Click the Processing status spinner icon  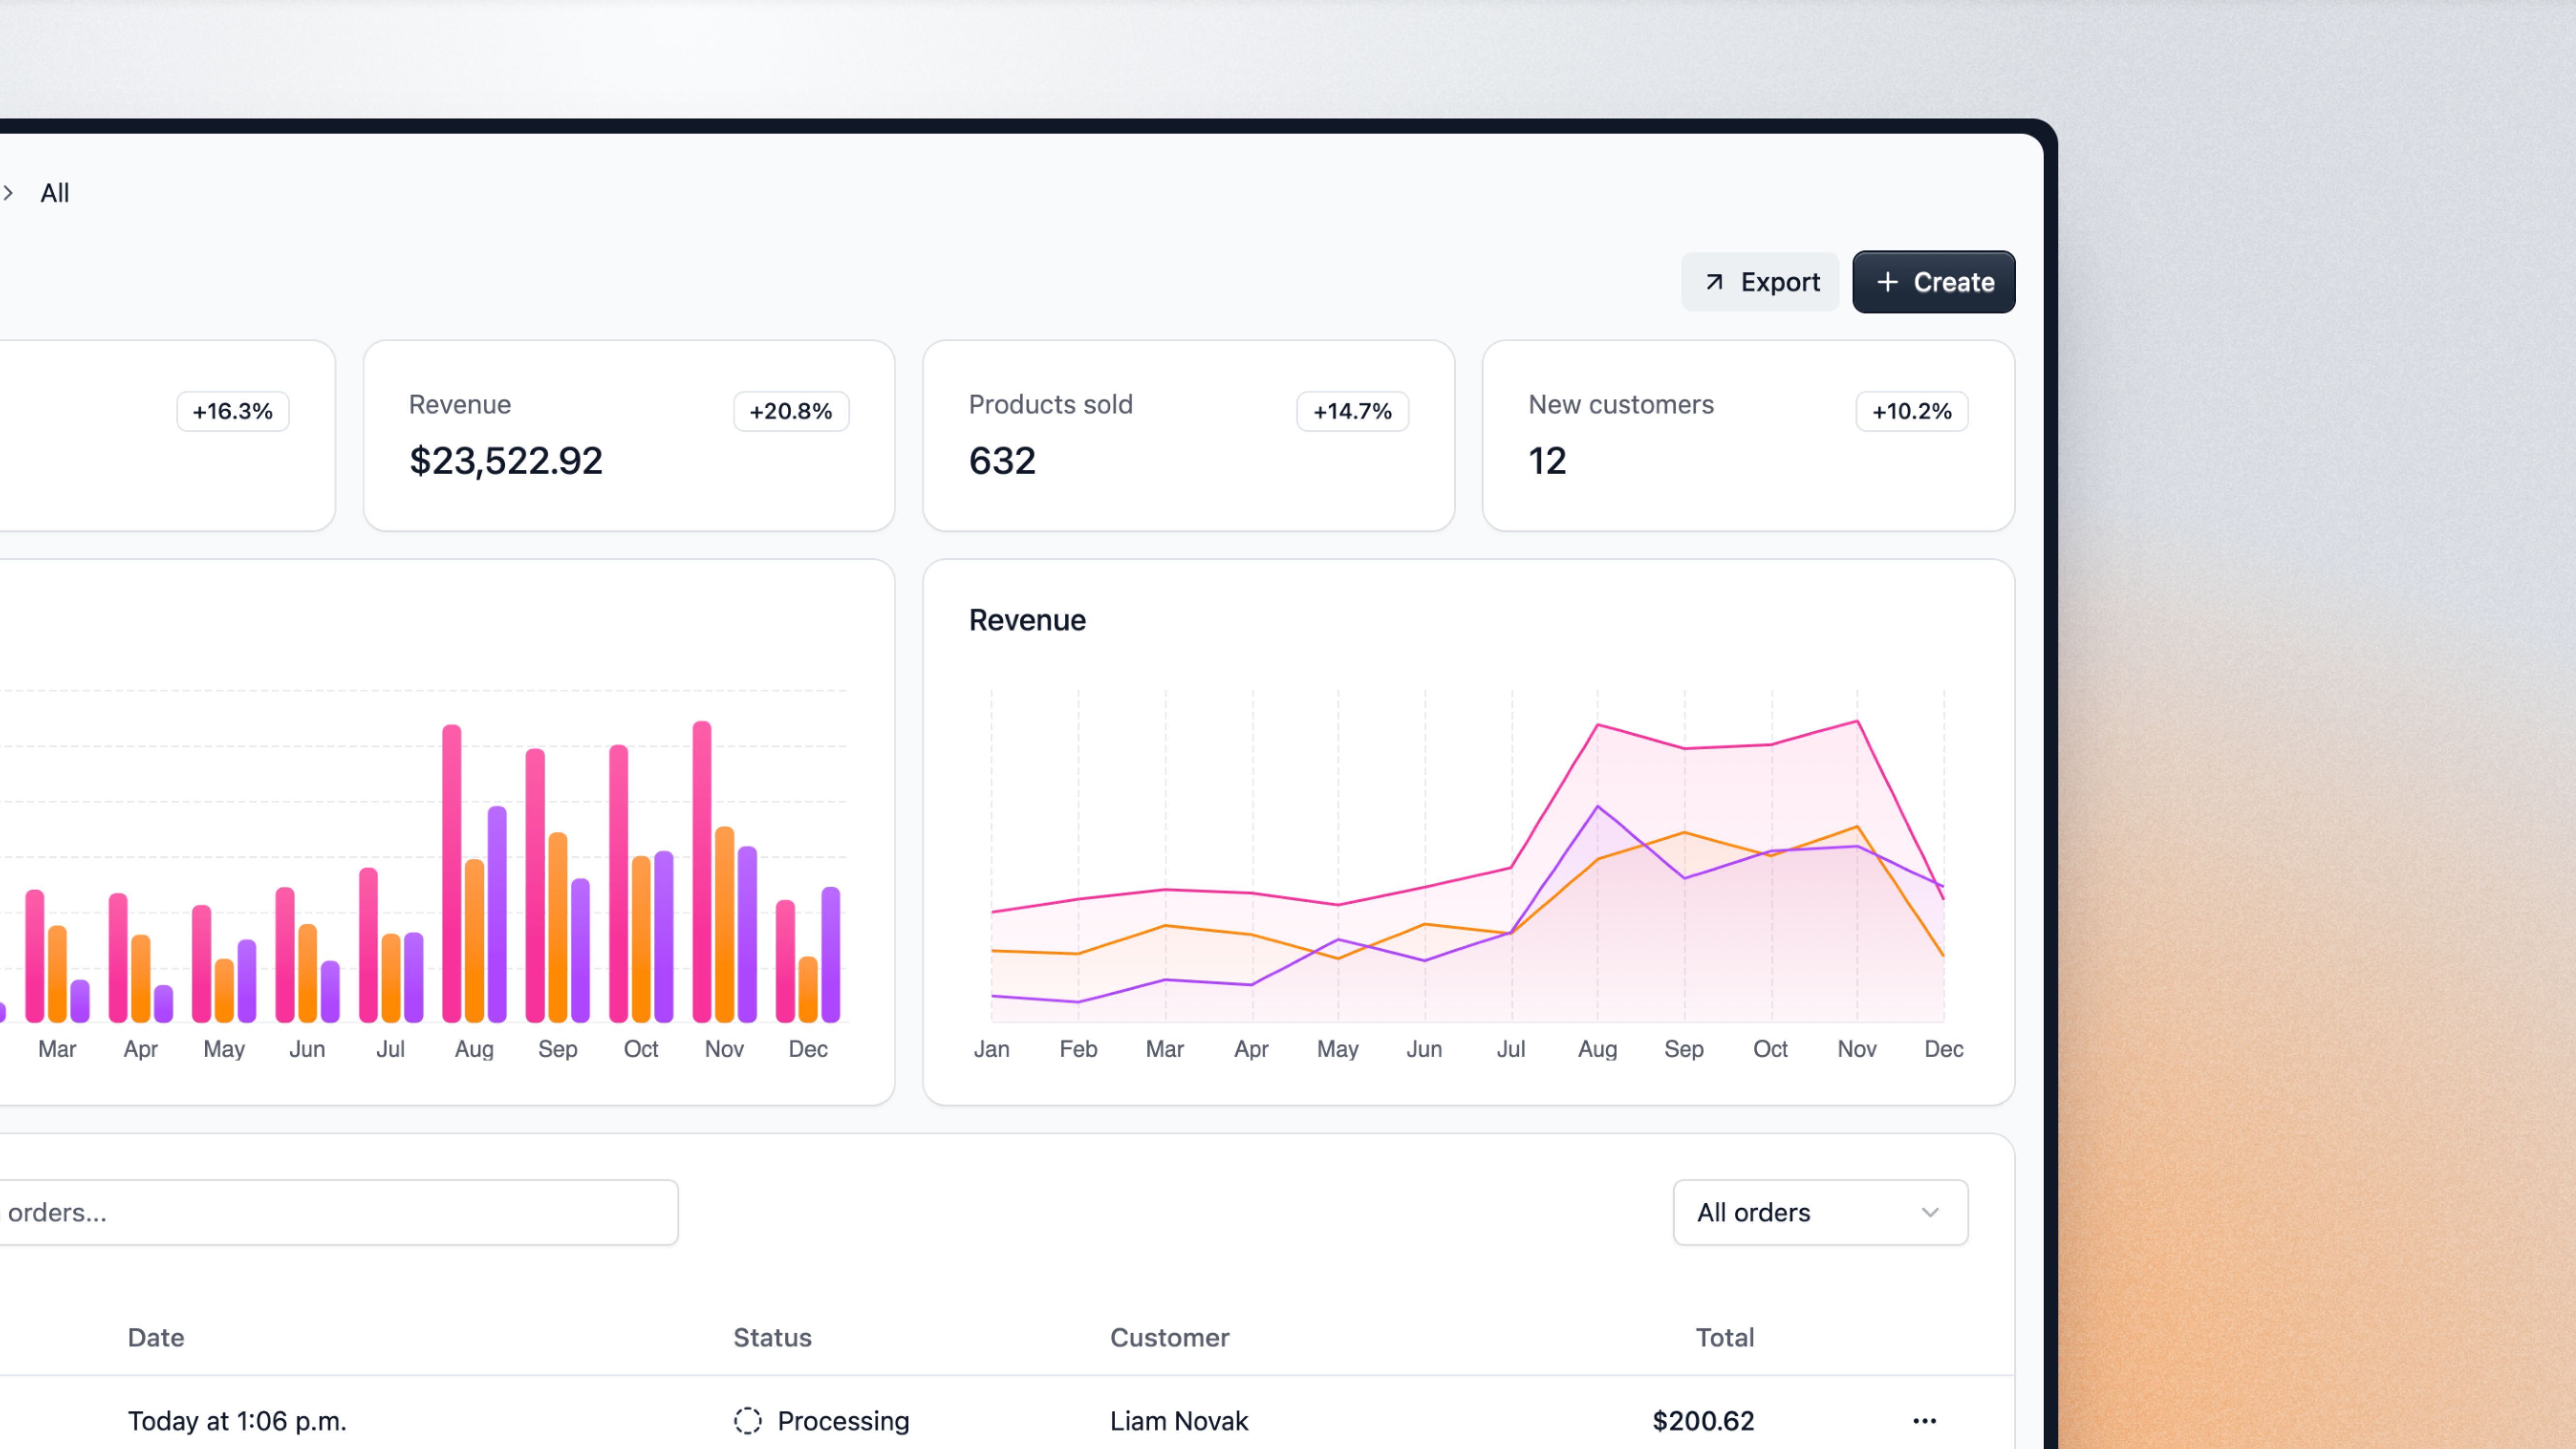pyautogui.click(x=747, y=1420)
